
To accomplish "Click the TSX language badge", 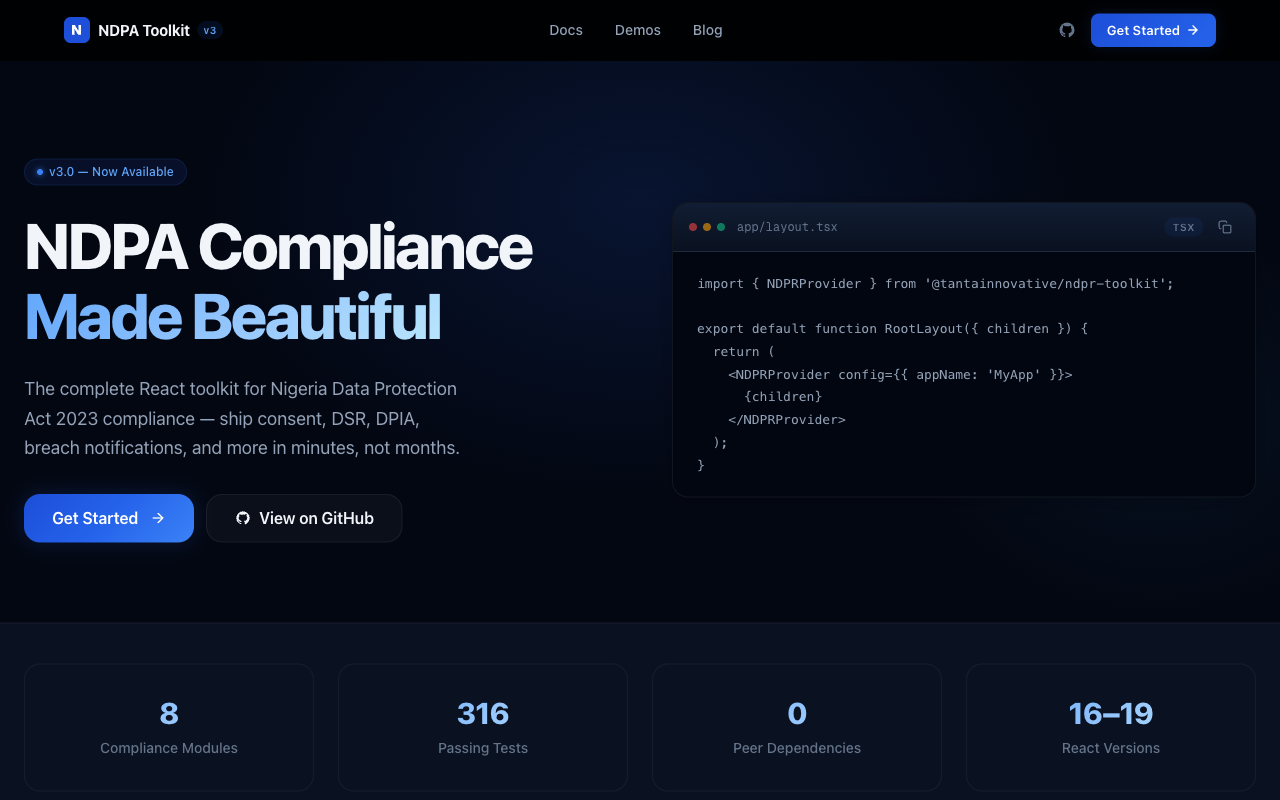I will pyautogui.click(x=1184, y=227).
